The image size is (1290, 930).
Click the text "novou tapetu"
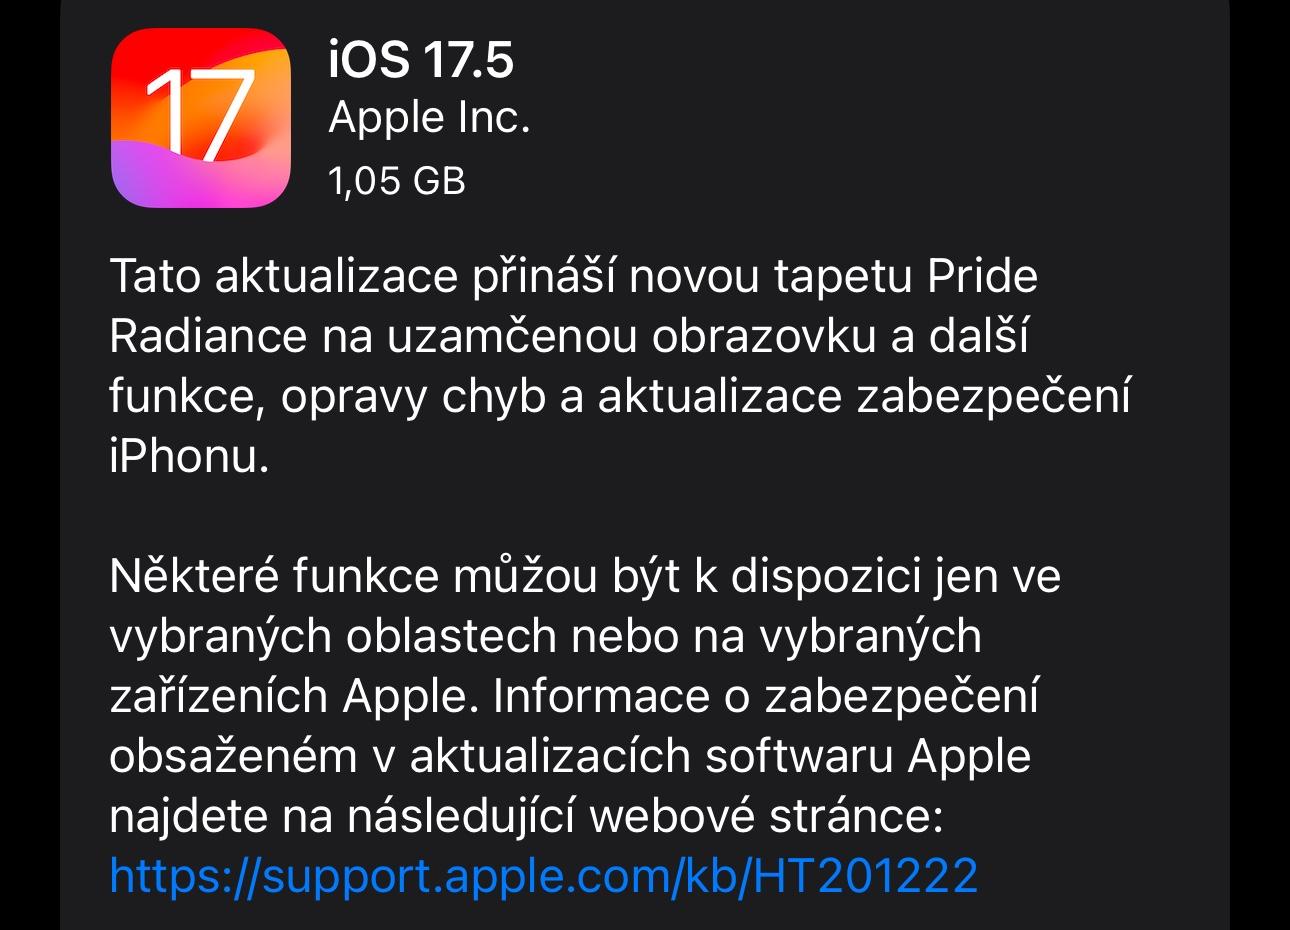tap(771, 277)
